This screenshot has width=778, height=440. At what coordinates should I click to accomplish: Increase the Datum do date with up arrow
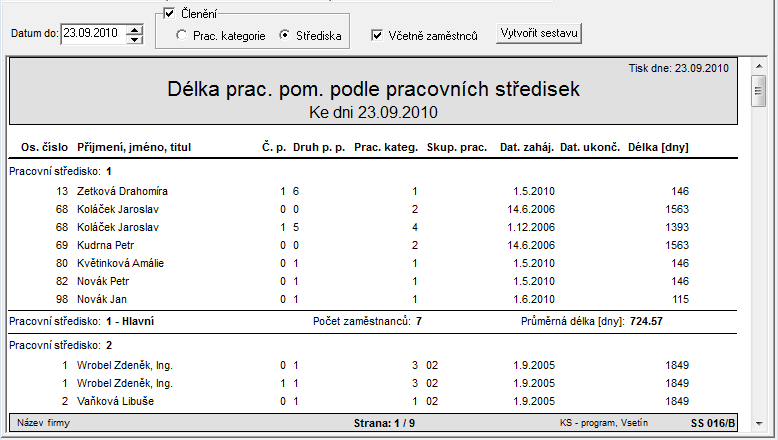(x=134, y=30)
